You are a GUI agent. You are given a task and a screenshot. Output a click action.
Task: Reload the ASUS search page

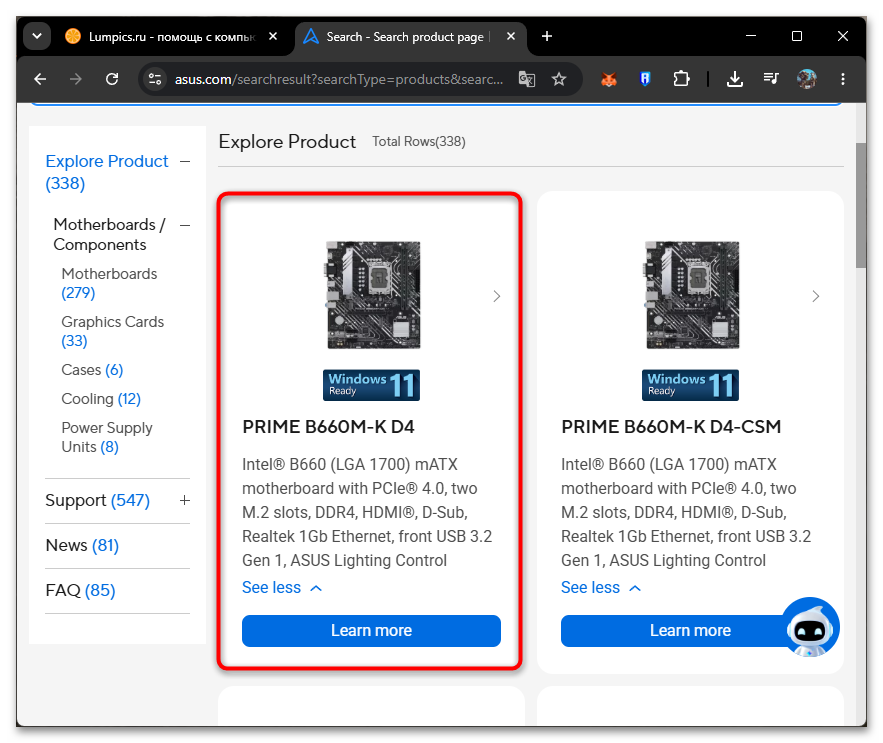point(112,79)
